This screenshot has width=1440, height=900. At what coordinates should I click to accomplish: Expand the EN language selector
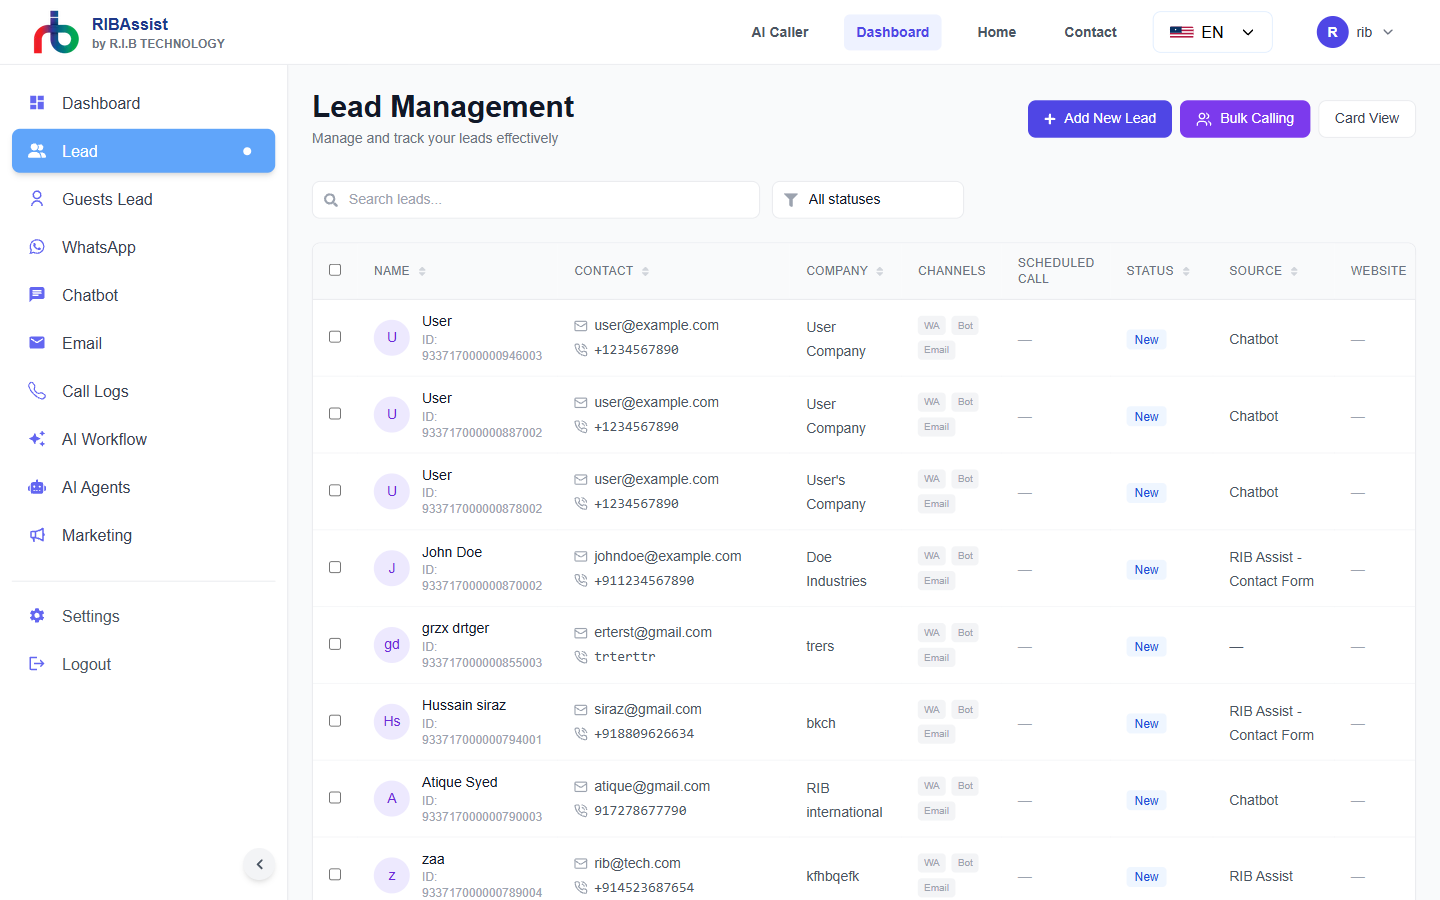pyautogui.click(x=1212, y=31)
